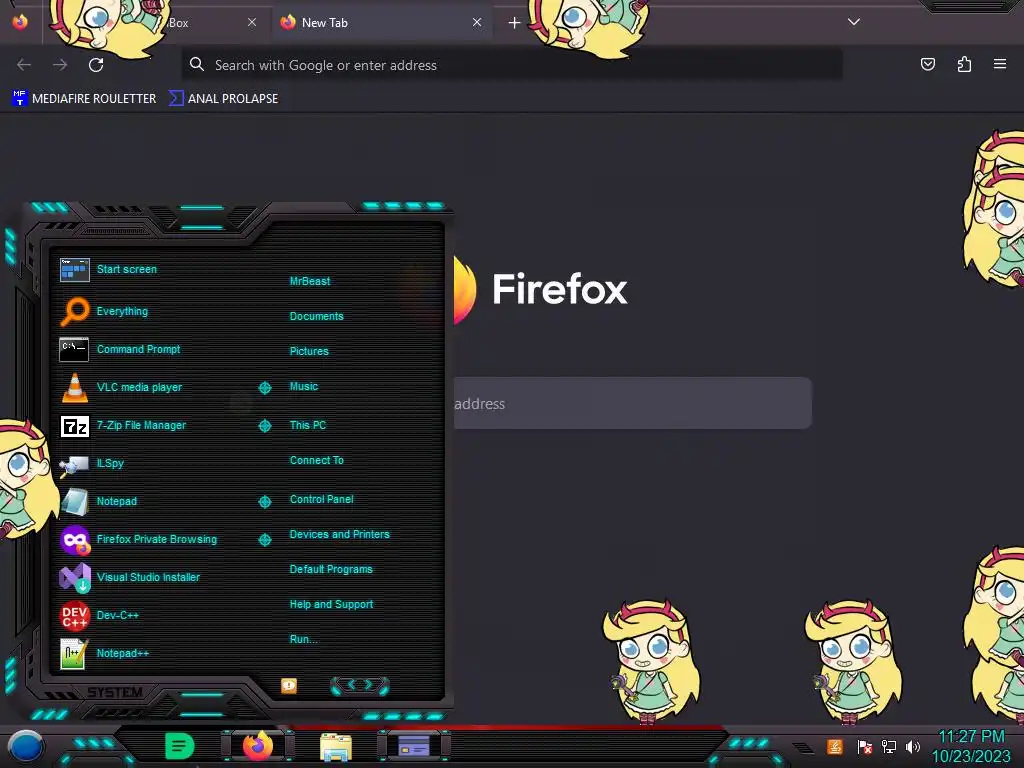The width and height of the screenshot is (1024, 768).
Task: Click the volume speaker tray icon
Action: tap(913, 746)
